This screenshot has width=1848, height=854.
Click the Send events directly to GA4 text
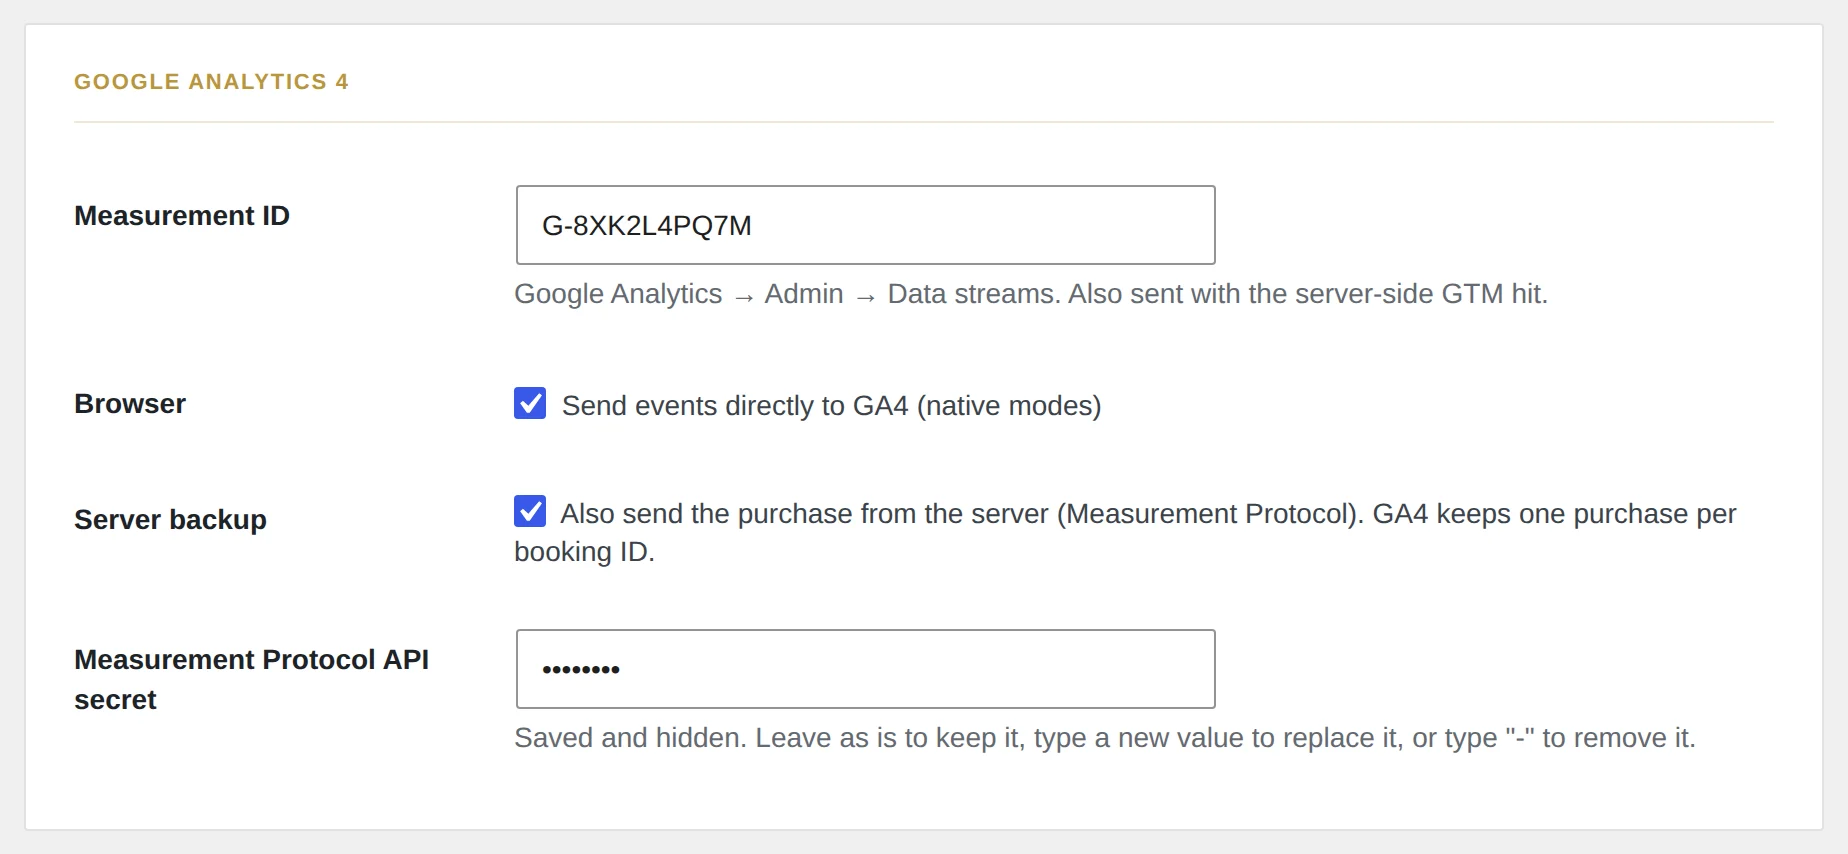(x=831, y=406)
